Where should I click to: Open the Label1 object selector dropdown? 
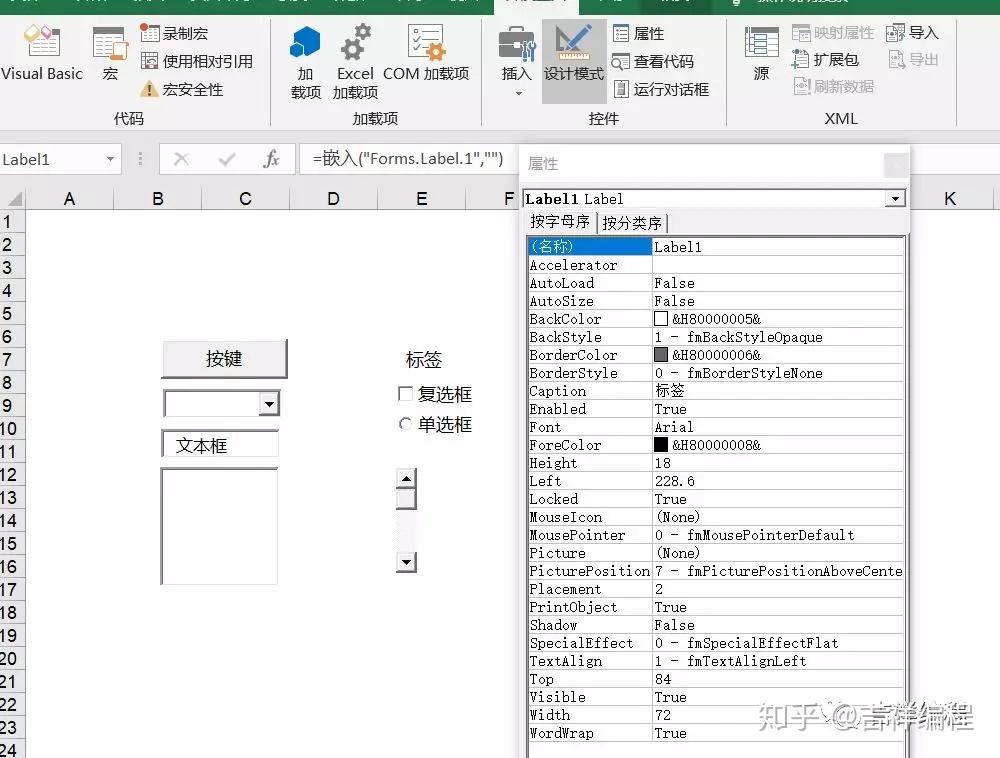(x=895, y=199)
